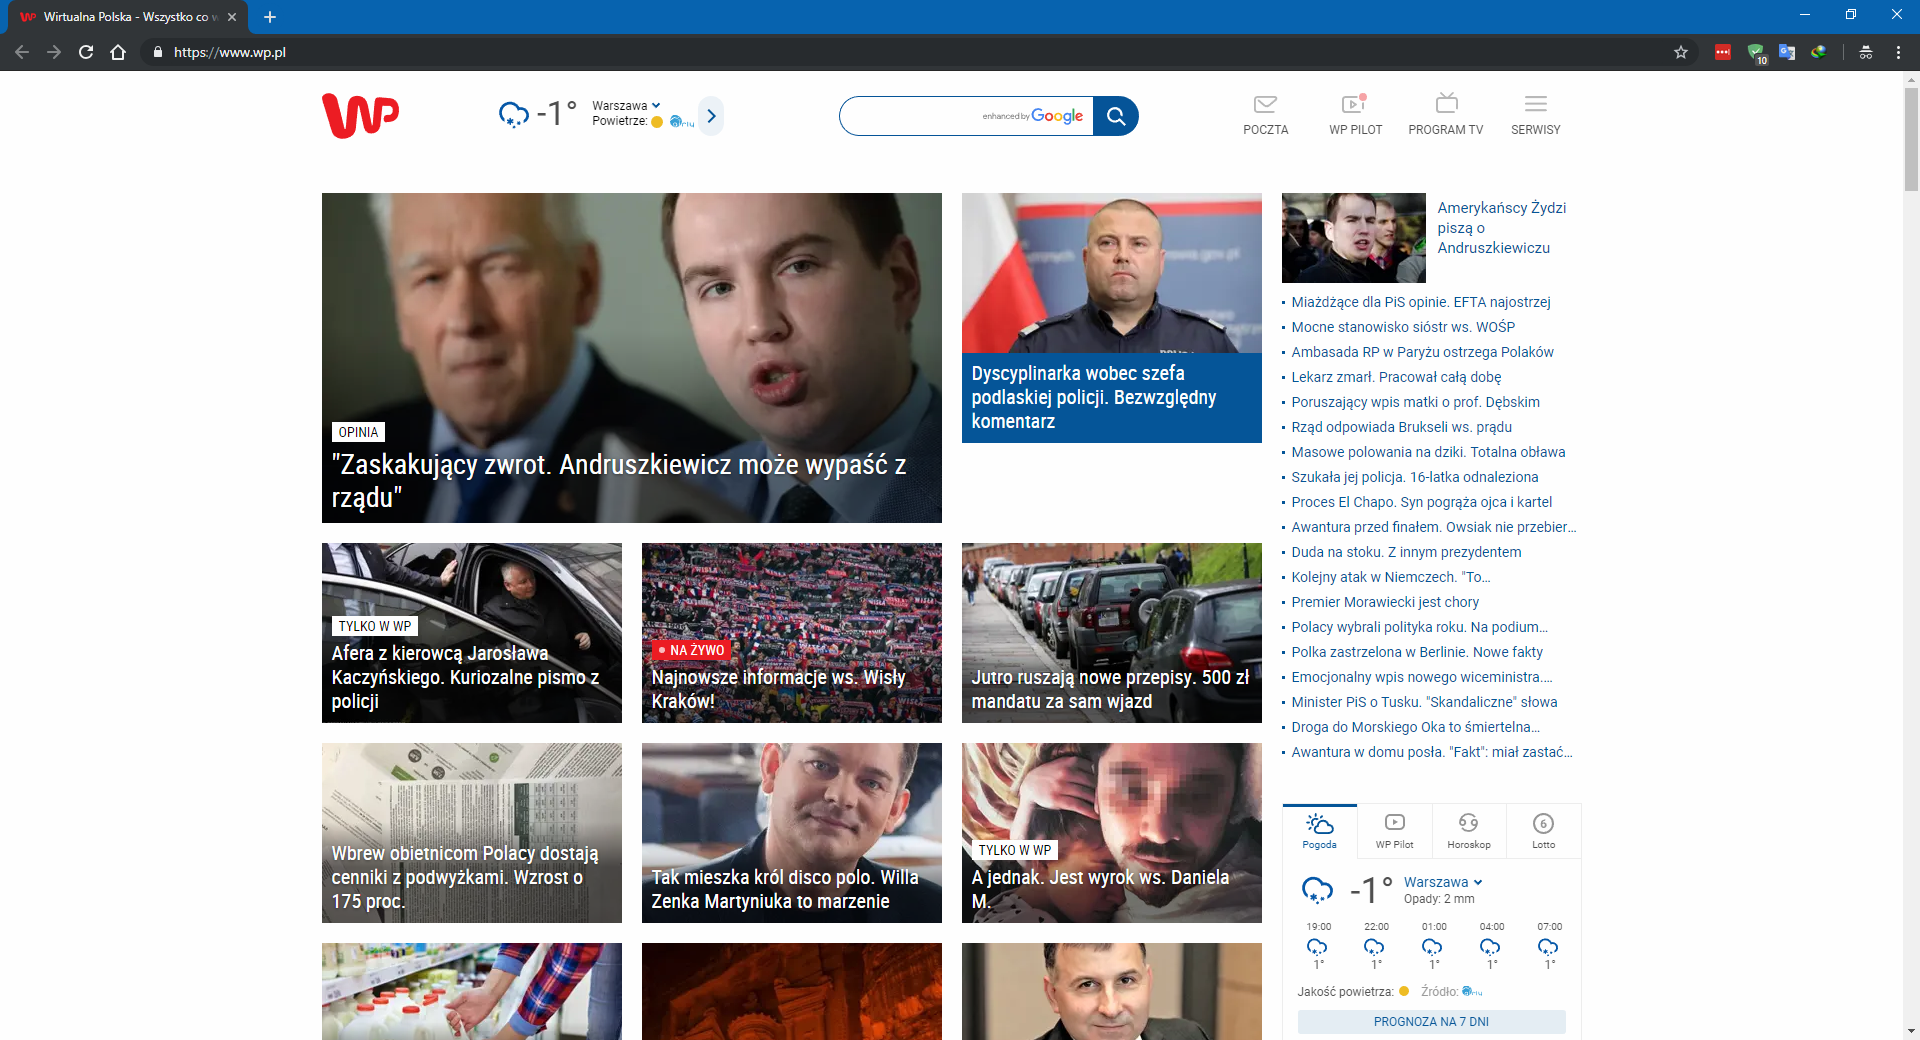This screenshot has height=1040, width=1920.
Task: Open WP Pilot from the top navigation icon
Action: (x=1356, y=113)
